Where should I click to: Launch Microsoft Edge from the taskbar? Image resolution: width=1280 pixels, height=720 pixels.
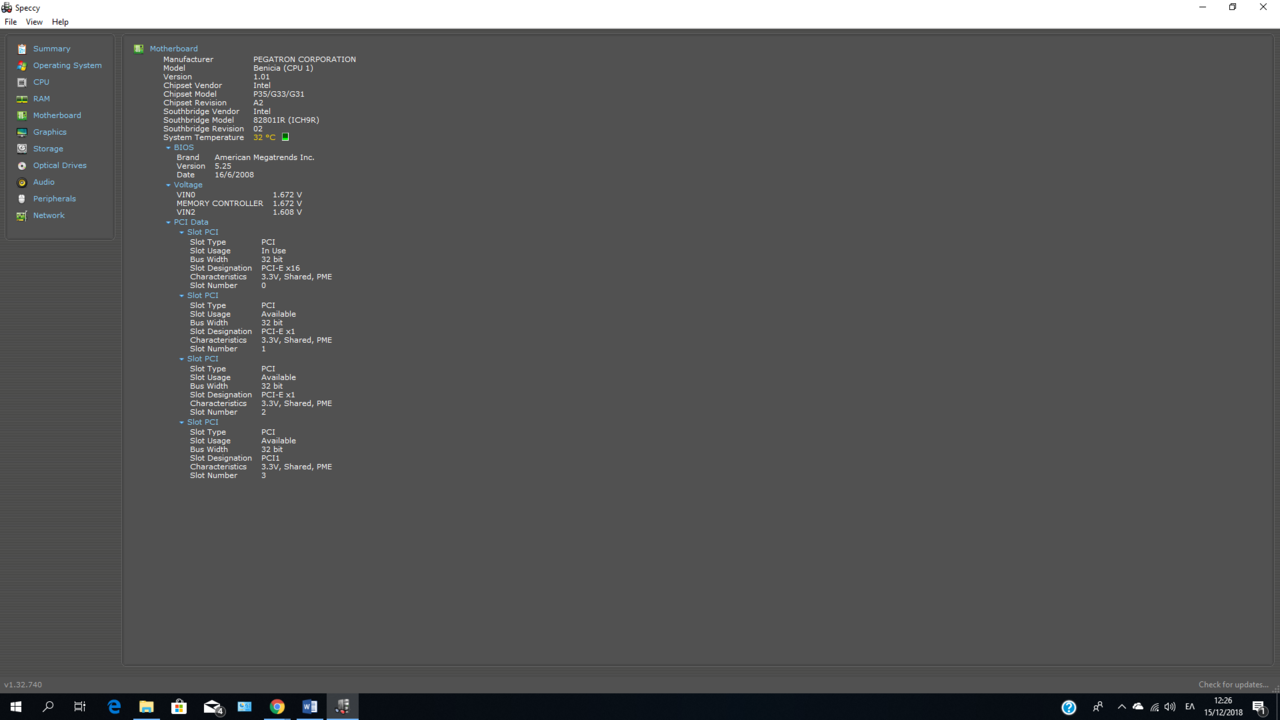tap(114, 707)
